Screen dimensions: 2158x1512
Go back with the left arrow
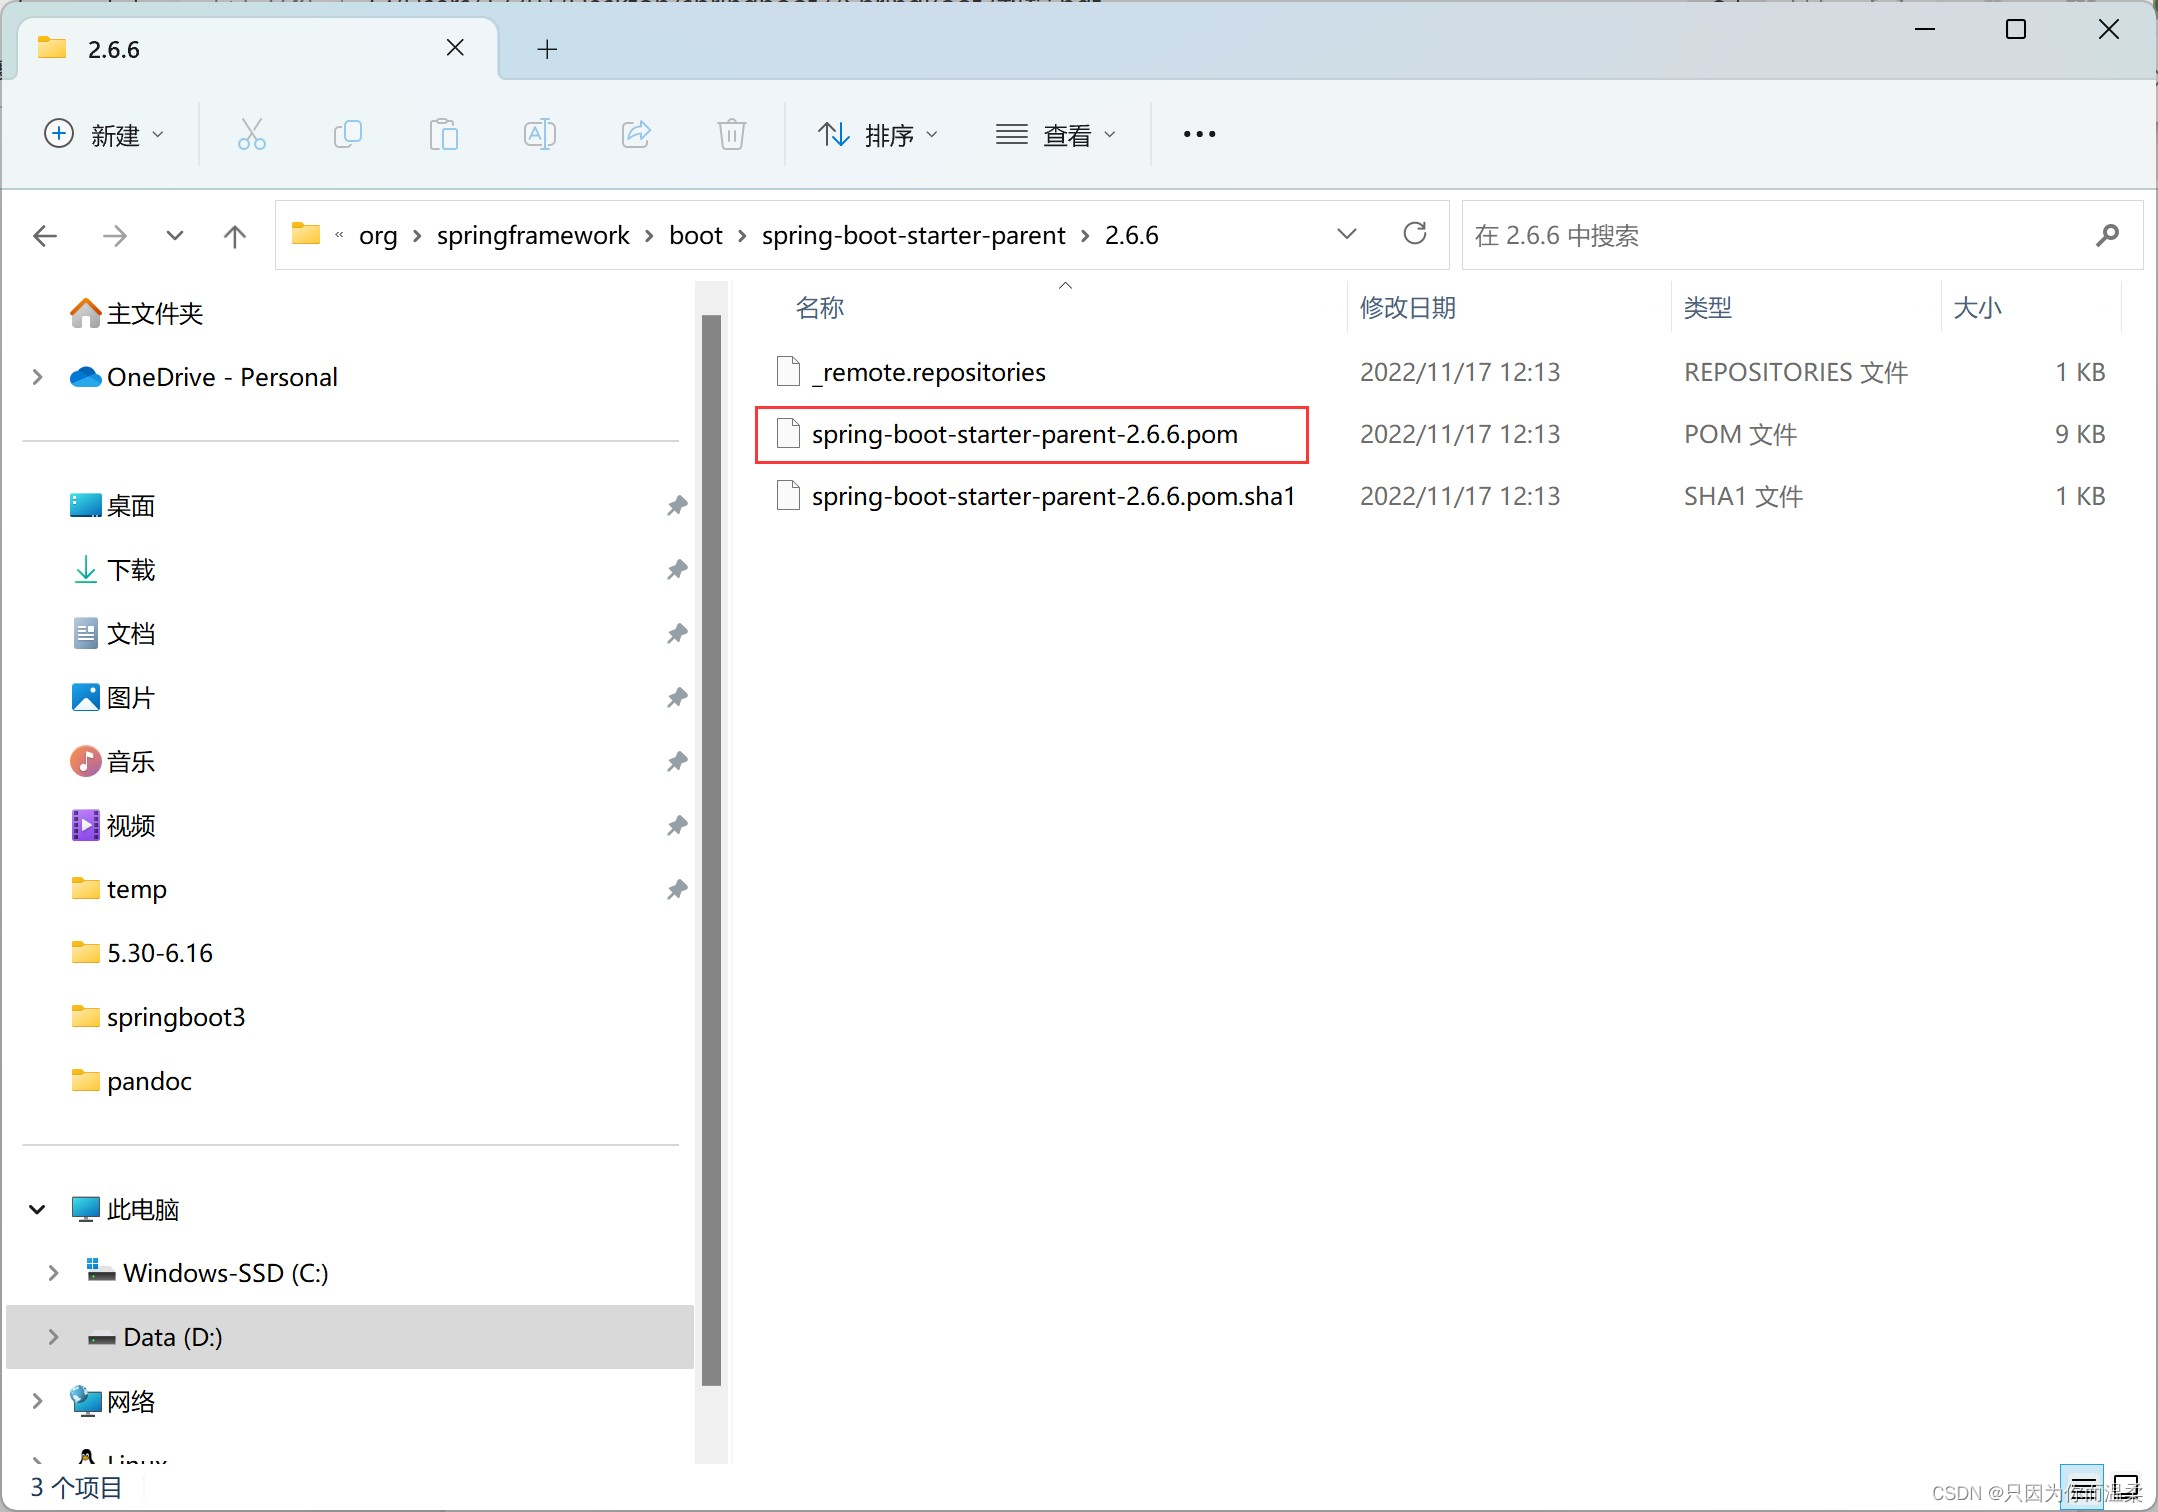tap(45, 236)
